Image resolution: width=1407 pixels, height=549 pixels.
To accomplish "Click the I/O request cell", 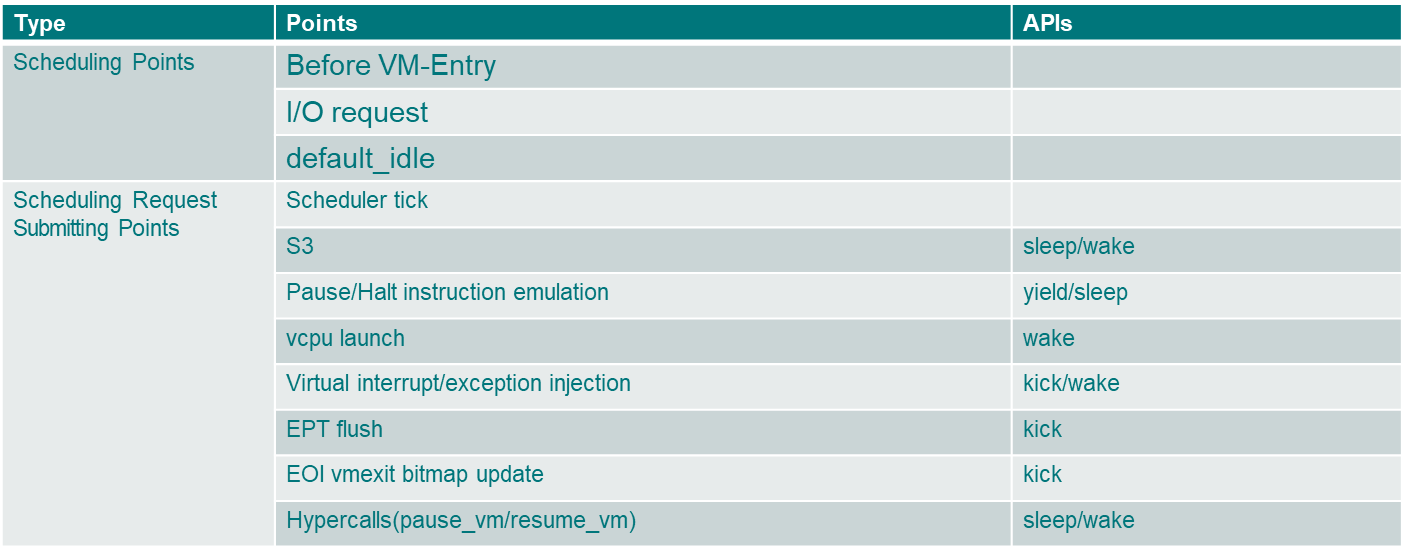I will pyautogui.click(x=357, y=112).
